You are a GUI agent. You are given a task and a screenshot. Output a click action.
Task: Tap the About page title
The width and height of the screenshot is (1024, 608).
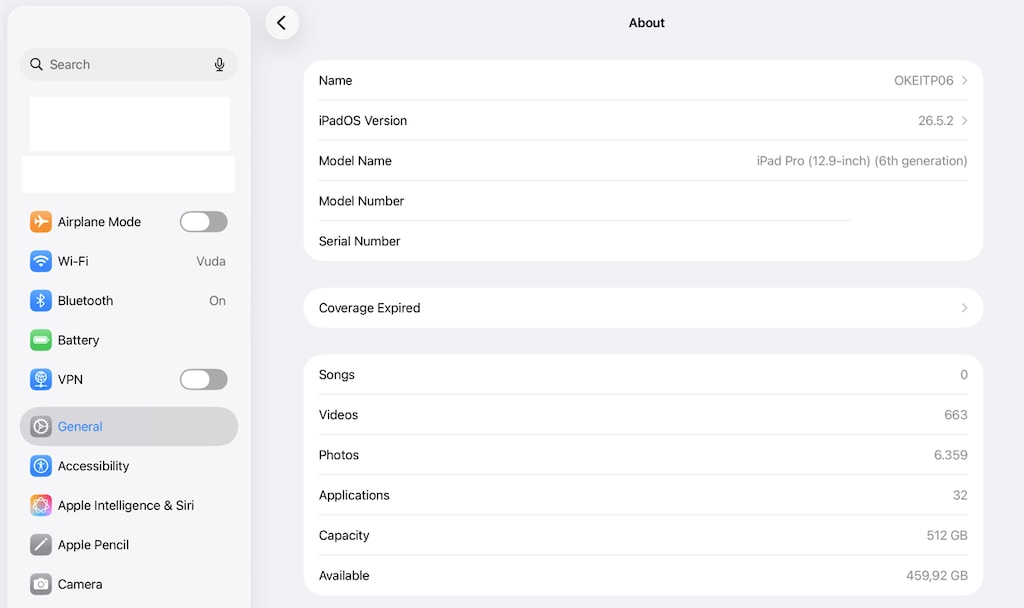pyautogui.click(x=647, y=23)
